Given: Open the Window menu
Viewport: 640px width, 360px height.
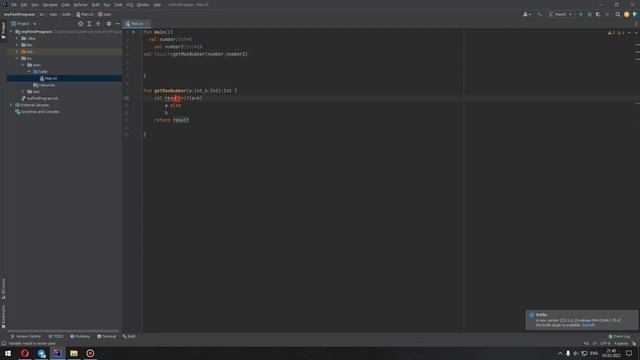Looking at the screenshot, I should [143, 5].
